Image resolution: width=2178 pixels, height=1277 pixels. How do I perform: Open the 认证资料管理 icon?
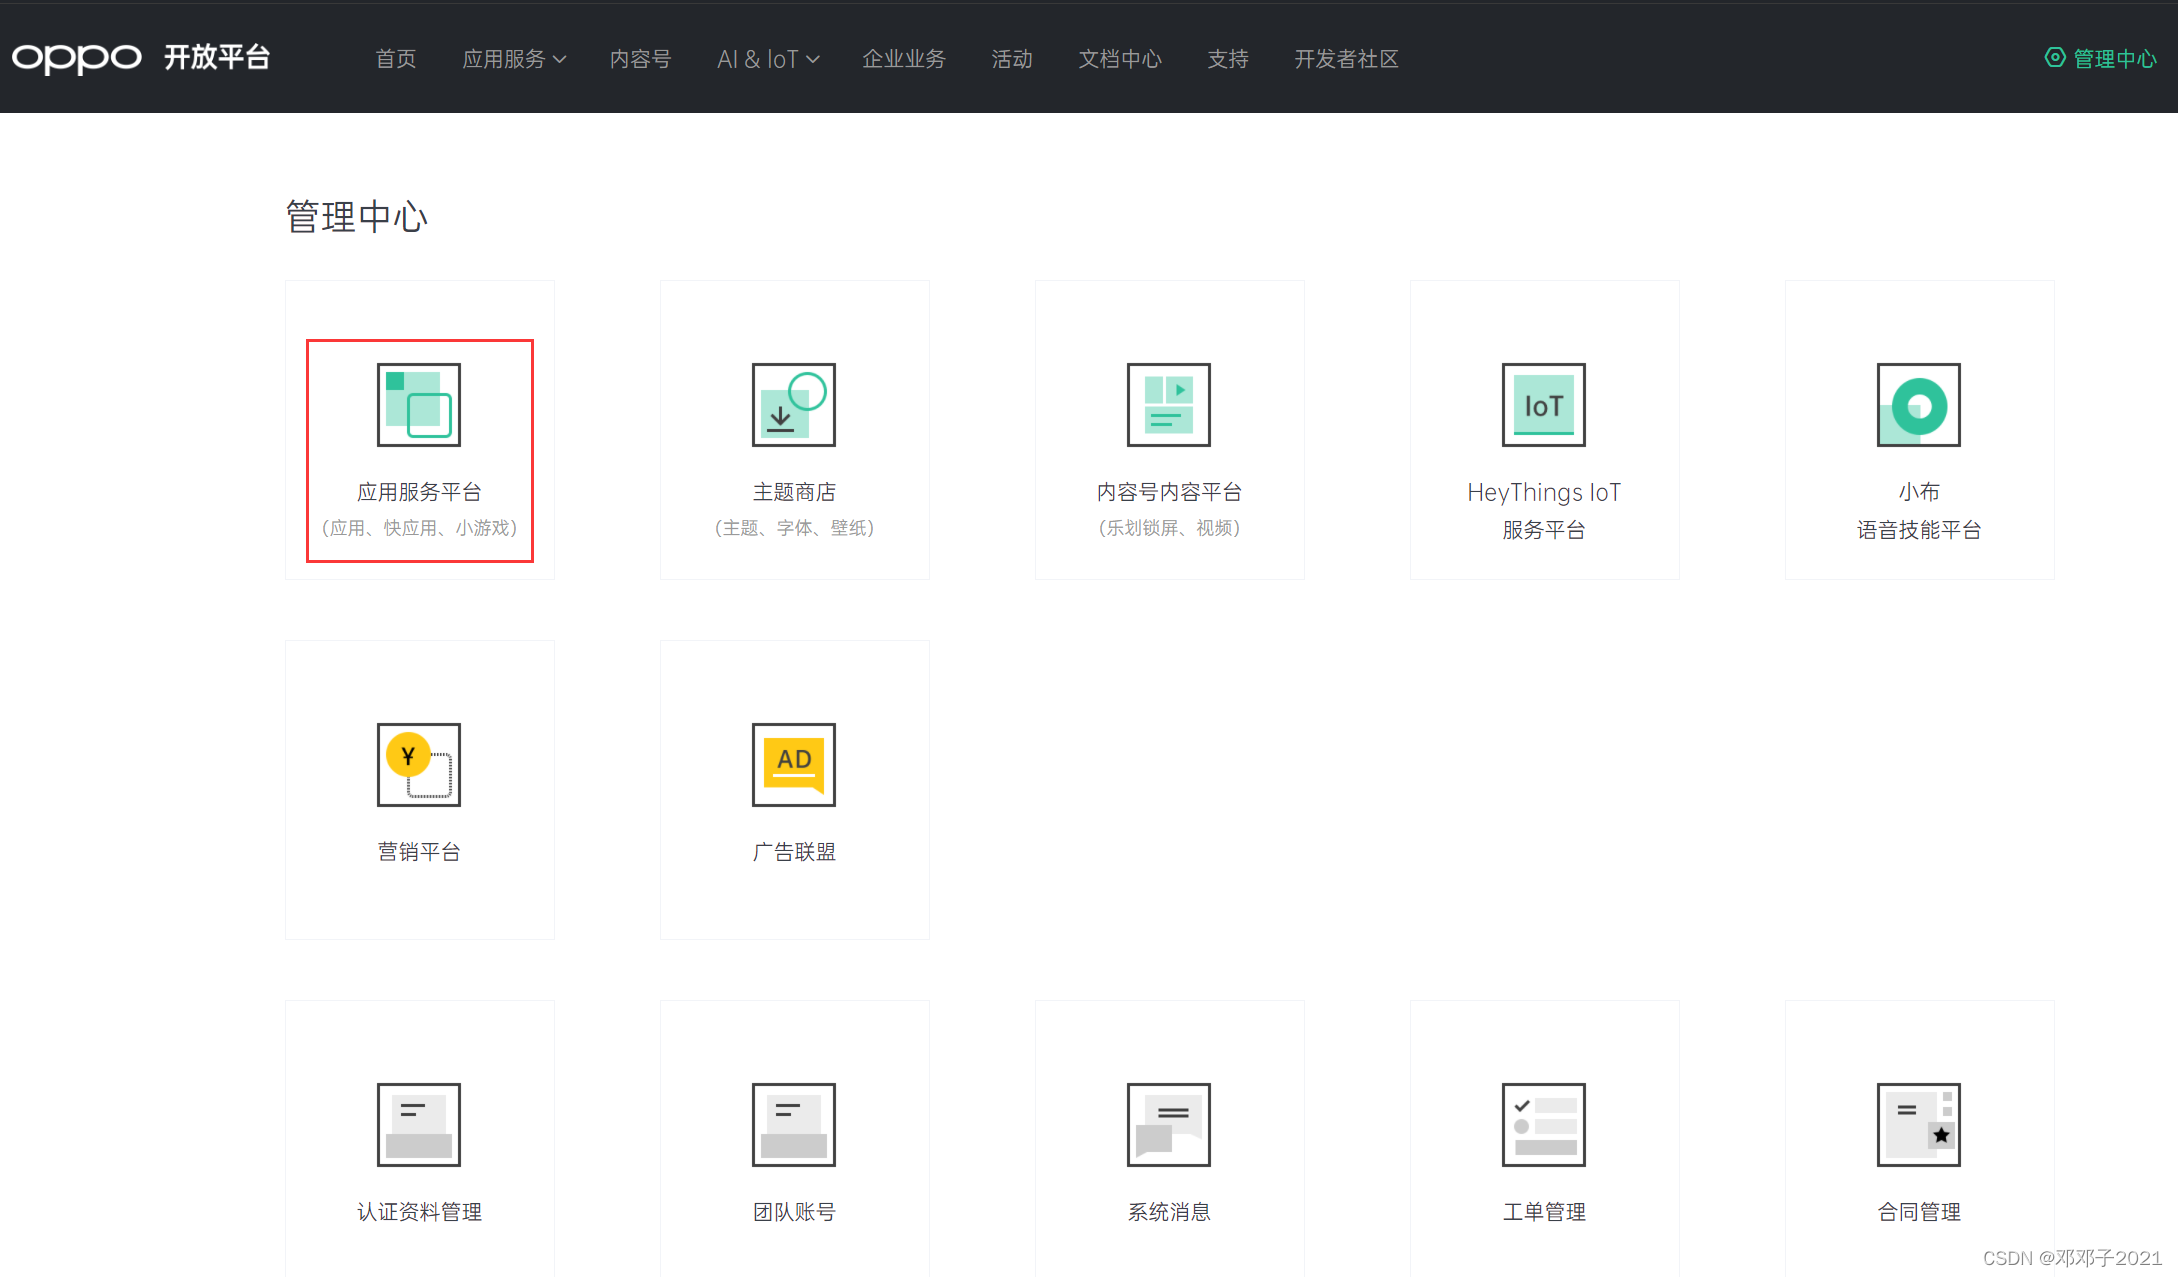tap(419, 1125)
